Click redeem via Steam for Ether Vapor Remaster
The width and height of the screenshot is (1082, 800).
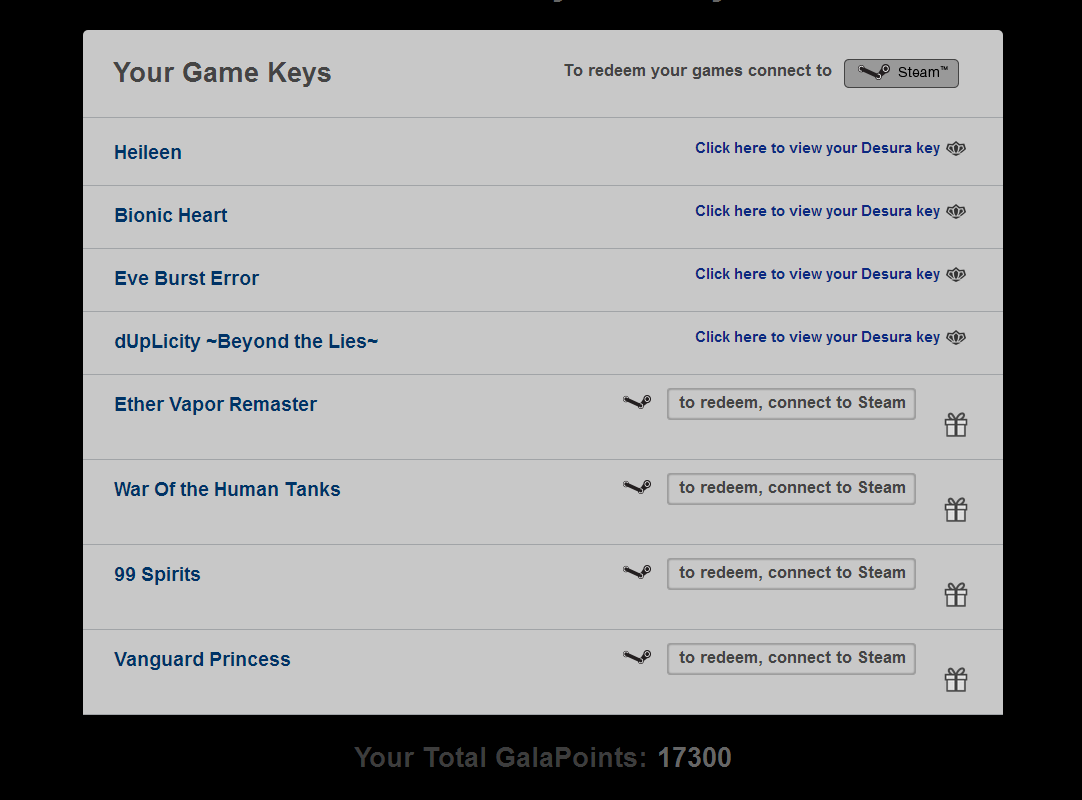(x=791, y=403)
